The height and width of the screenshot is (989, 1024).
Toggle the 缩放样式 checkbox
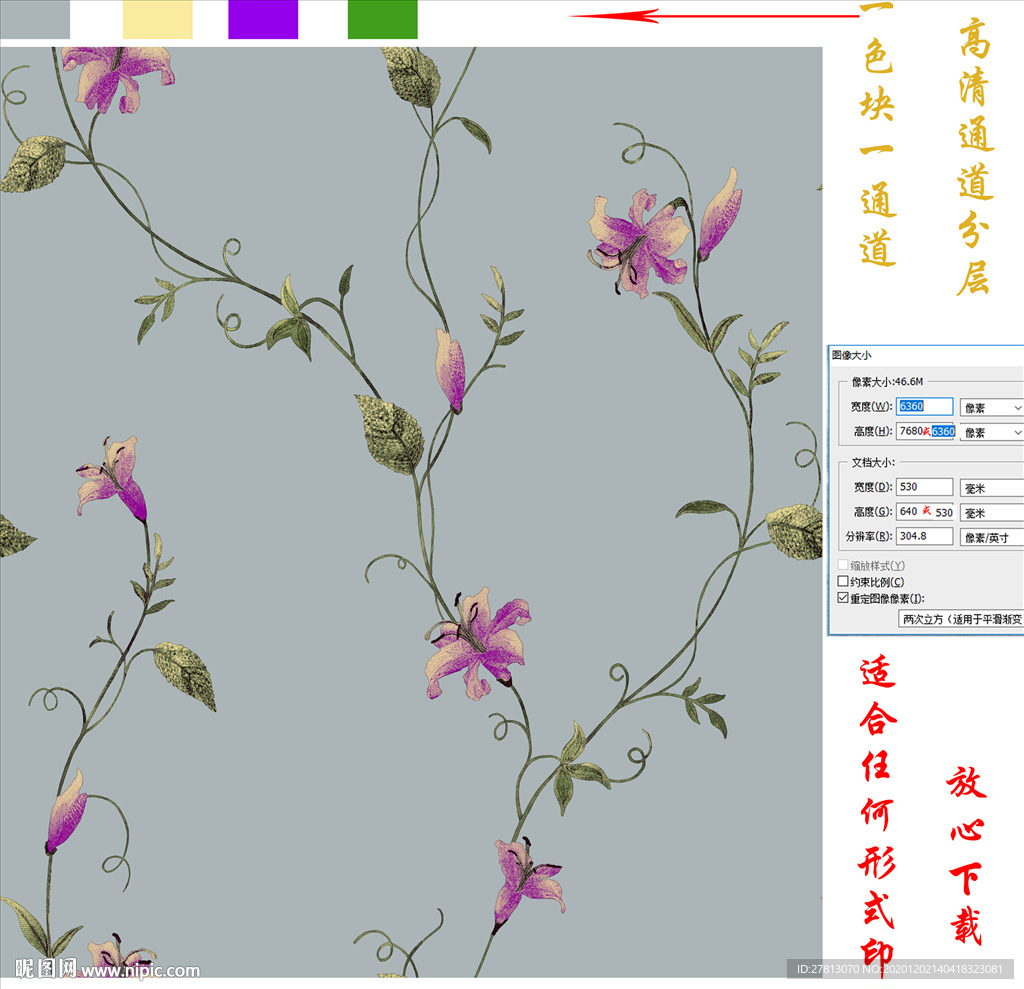click(x=842, y=566)
